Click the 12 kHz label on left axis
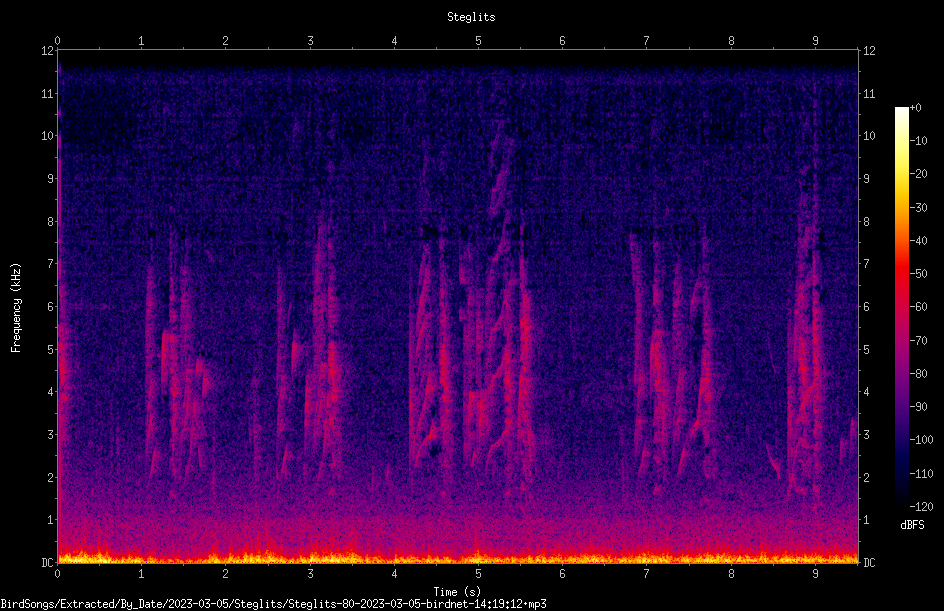Image resolution: width=944 pixels, height=611 pixels. tap(48, 51)
